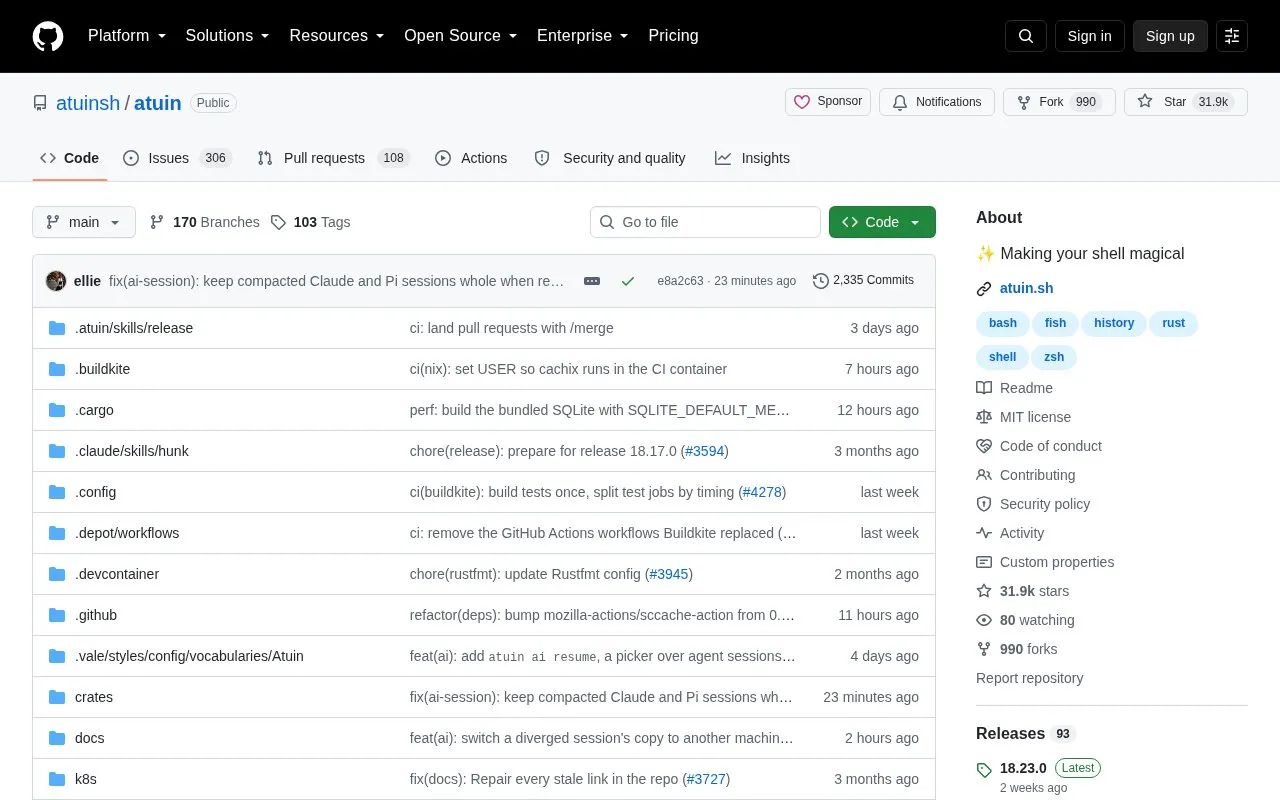Open the 170 Branches link
This screenshot has height=800, width=1280.
click(204, 222)
